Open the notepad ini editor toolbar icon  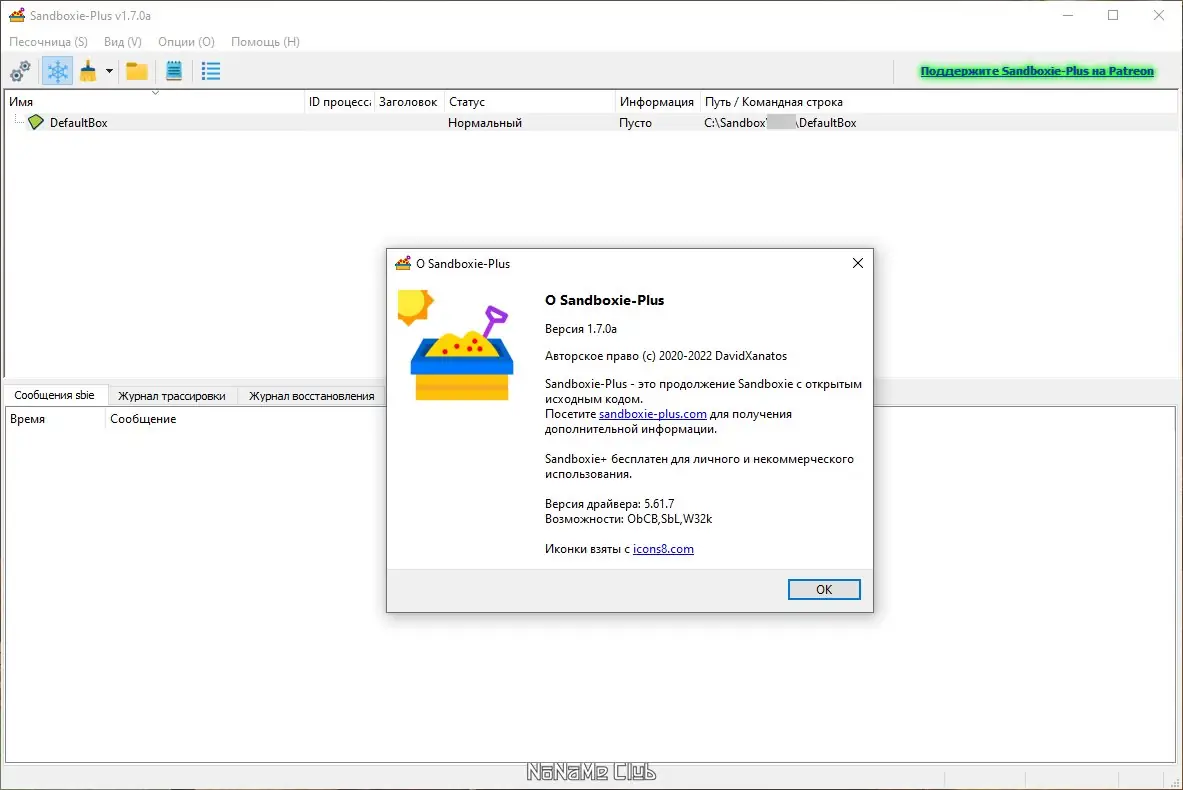(x=174, y=72)
